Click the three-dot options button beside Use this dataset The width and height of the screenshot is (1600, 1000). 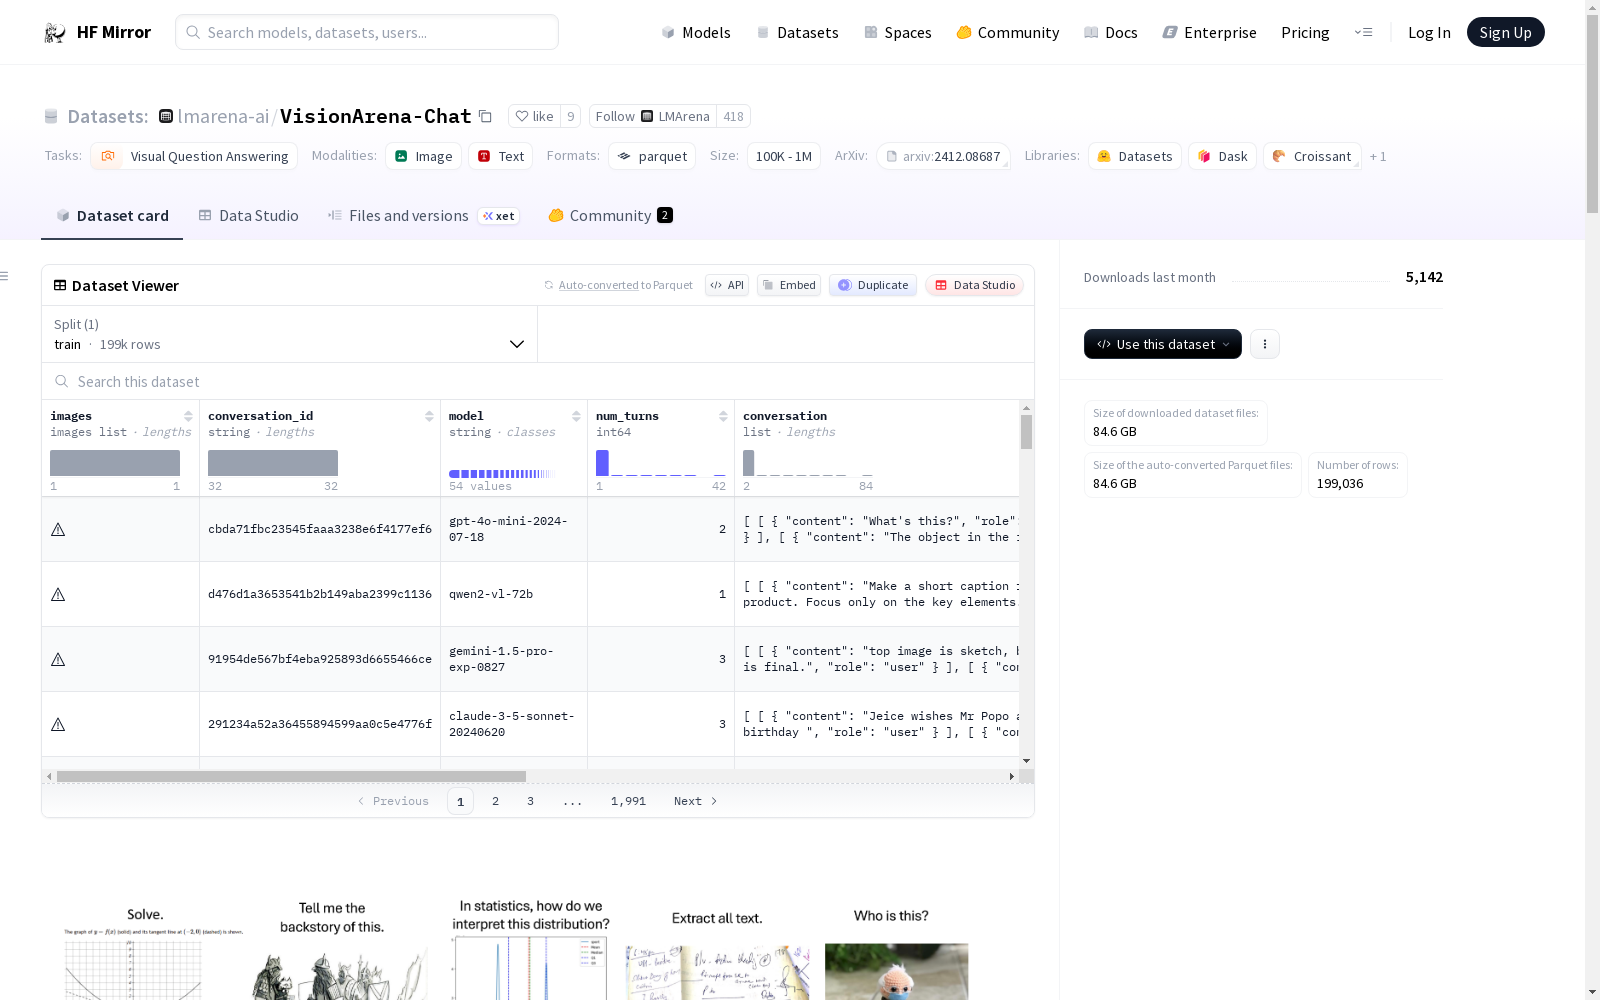pos(1265,344)
